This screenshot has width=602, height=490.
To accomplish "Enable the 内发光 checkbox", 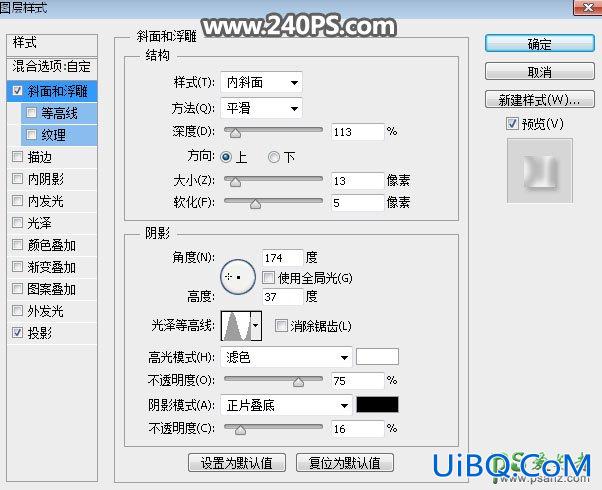I will tap(17, 200).
